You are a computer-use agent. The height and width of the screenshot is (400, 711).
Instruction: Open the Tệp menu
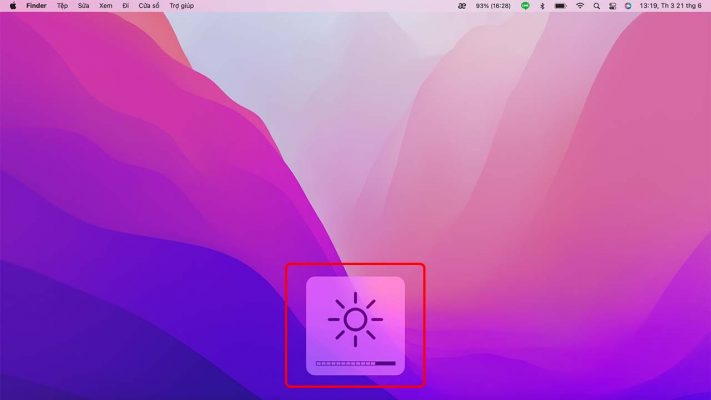(63, 6)
